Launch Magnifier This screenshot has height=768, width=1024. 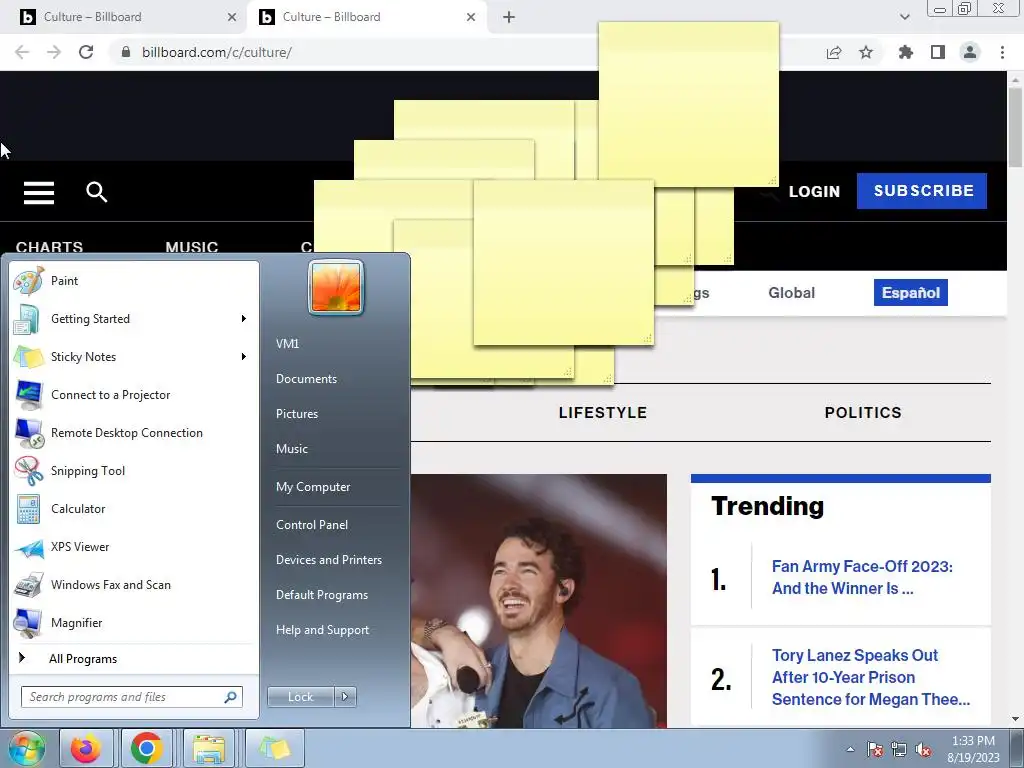pos(134,623)
